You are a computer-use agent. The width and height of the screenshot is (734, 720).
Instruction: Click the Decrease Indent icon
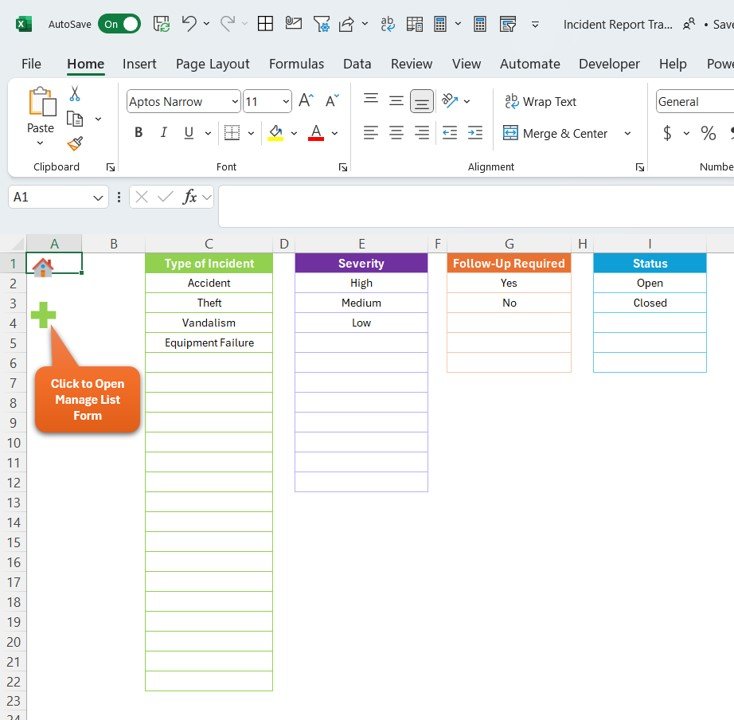click(450, 133)
